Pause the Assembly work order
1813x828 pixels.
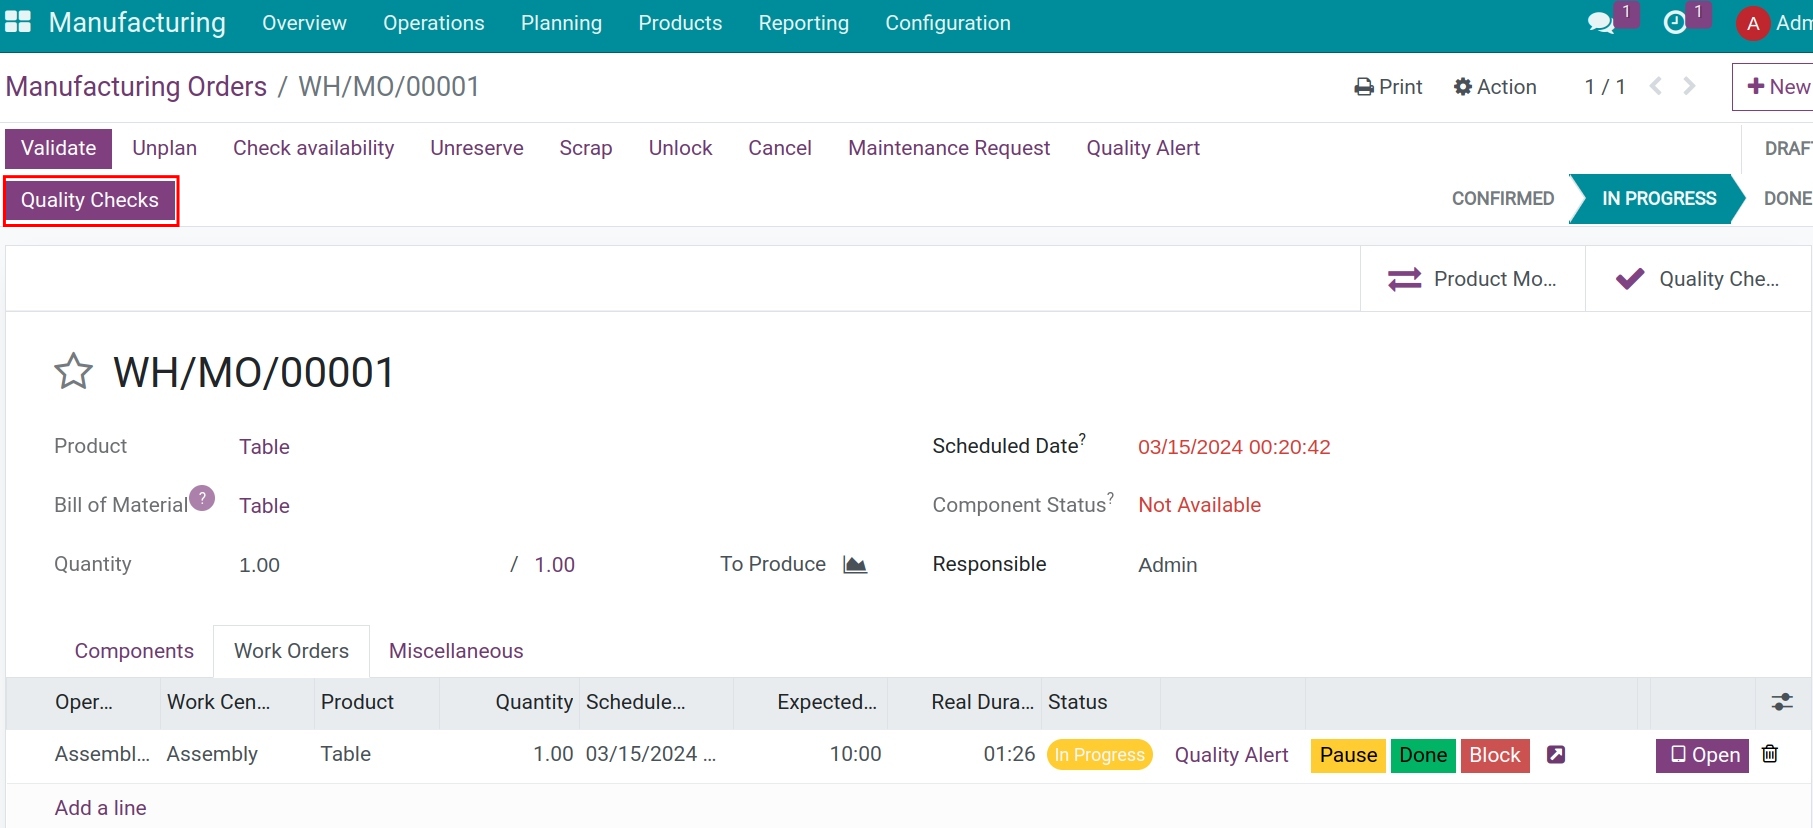point(1348,755)
